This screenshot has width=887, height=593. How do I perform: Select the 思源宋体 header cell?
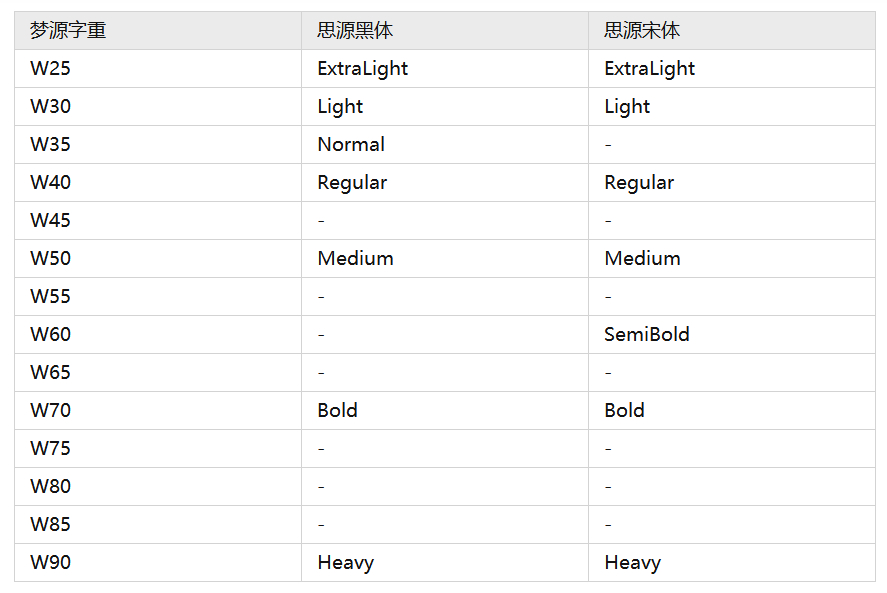pos(642,31)
